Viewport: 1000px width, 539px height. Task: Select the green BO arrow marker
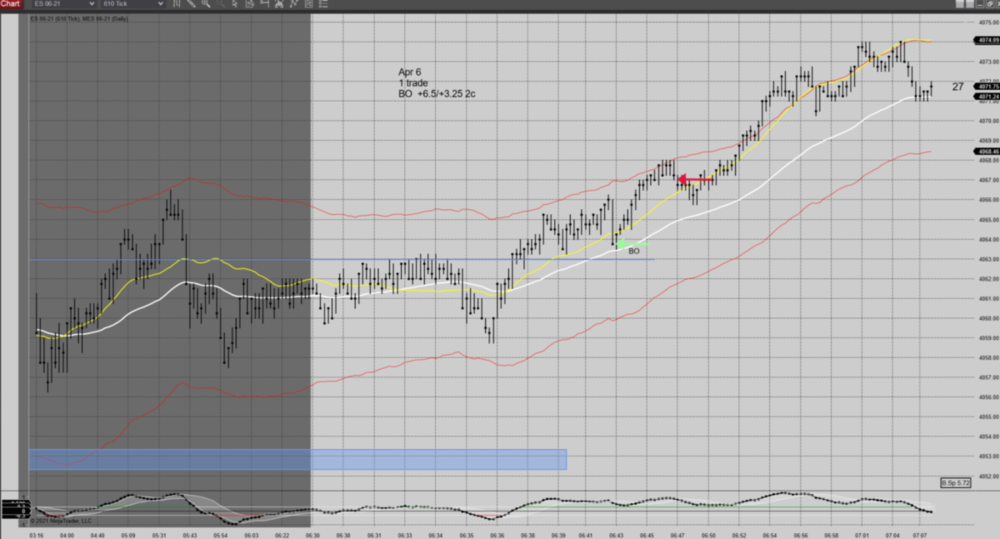click(x=631, y=243)
